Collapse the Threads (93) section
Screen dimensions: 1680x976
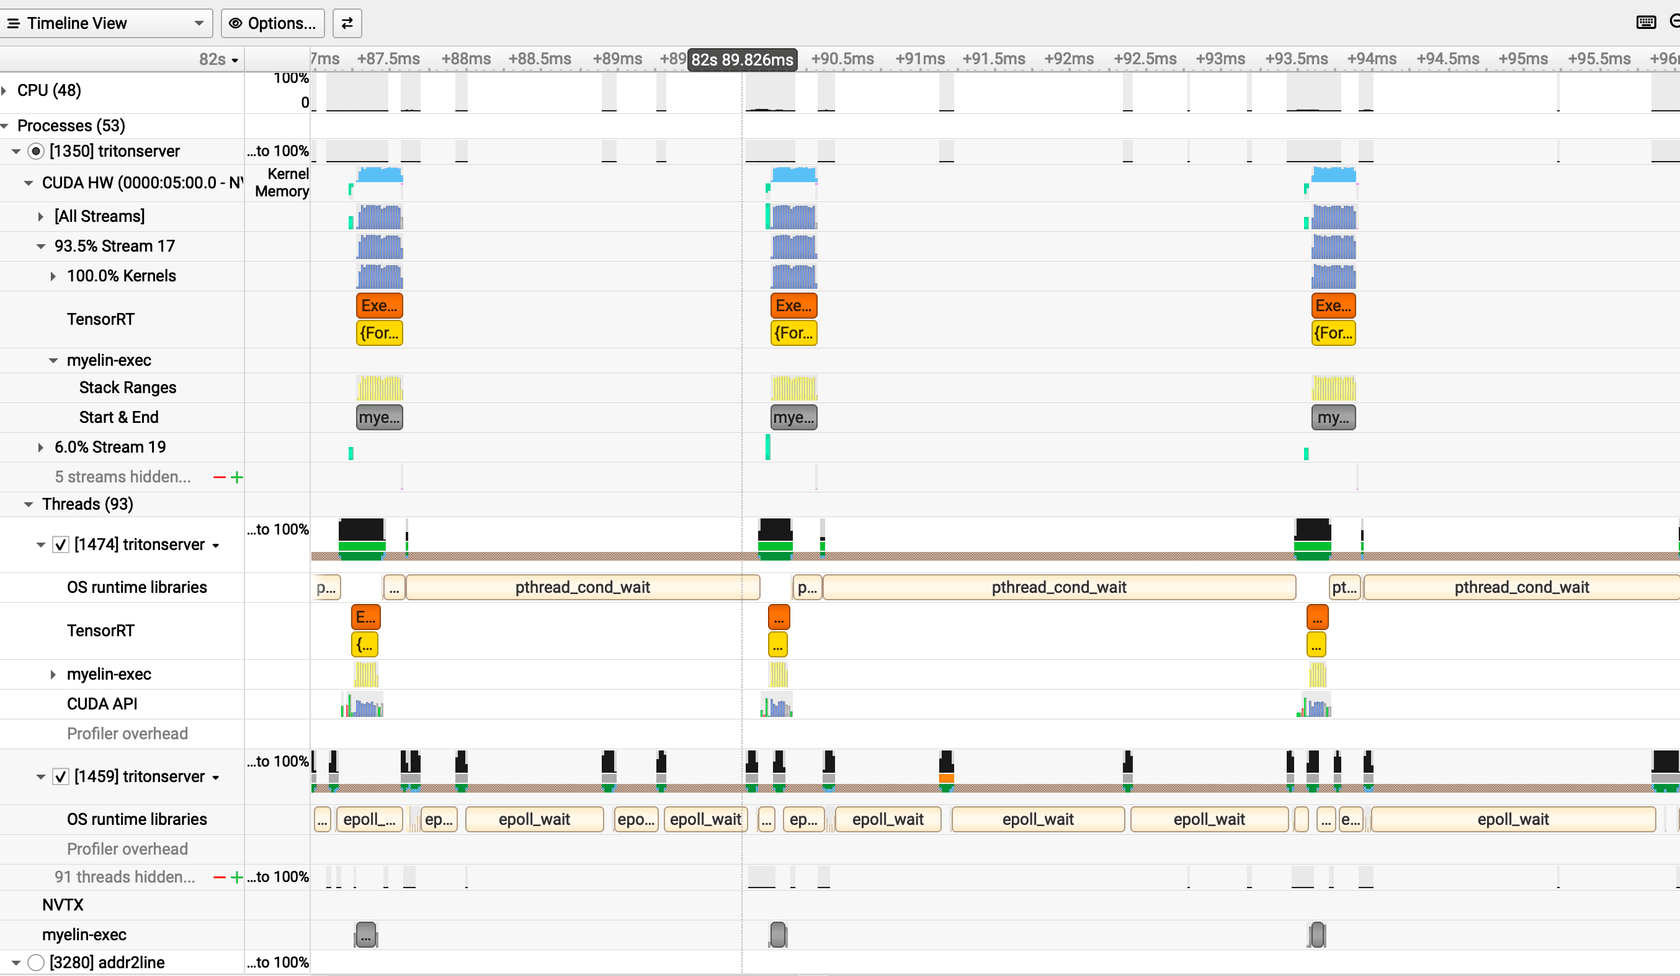(27, 504)
